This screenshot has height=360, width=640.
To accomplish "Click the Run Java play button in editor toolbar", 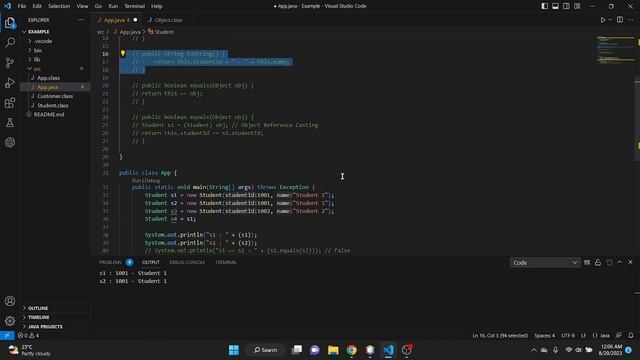I will click(x=602, y=20).
